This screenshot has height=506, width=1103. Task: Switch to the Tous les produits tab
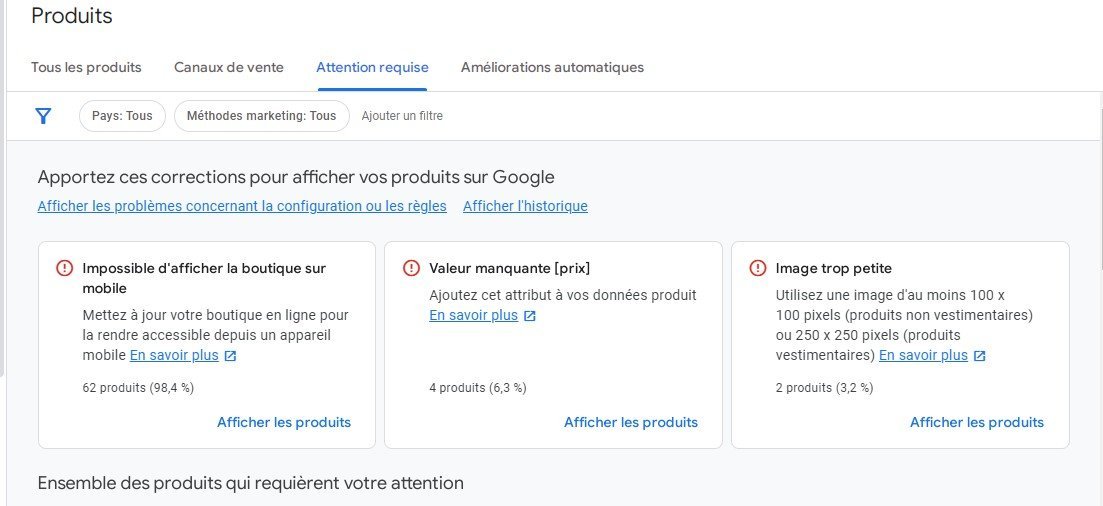[87, 68]
